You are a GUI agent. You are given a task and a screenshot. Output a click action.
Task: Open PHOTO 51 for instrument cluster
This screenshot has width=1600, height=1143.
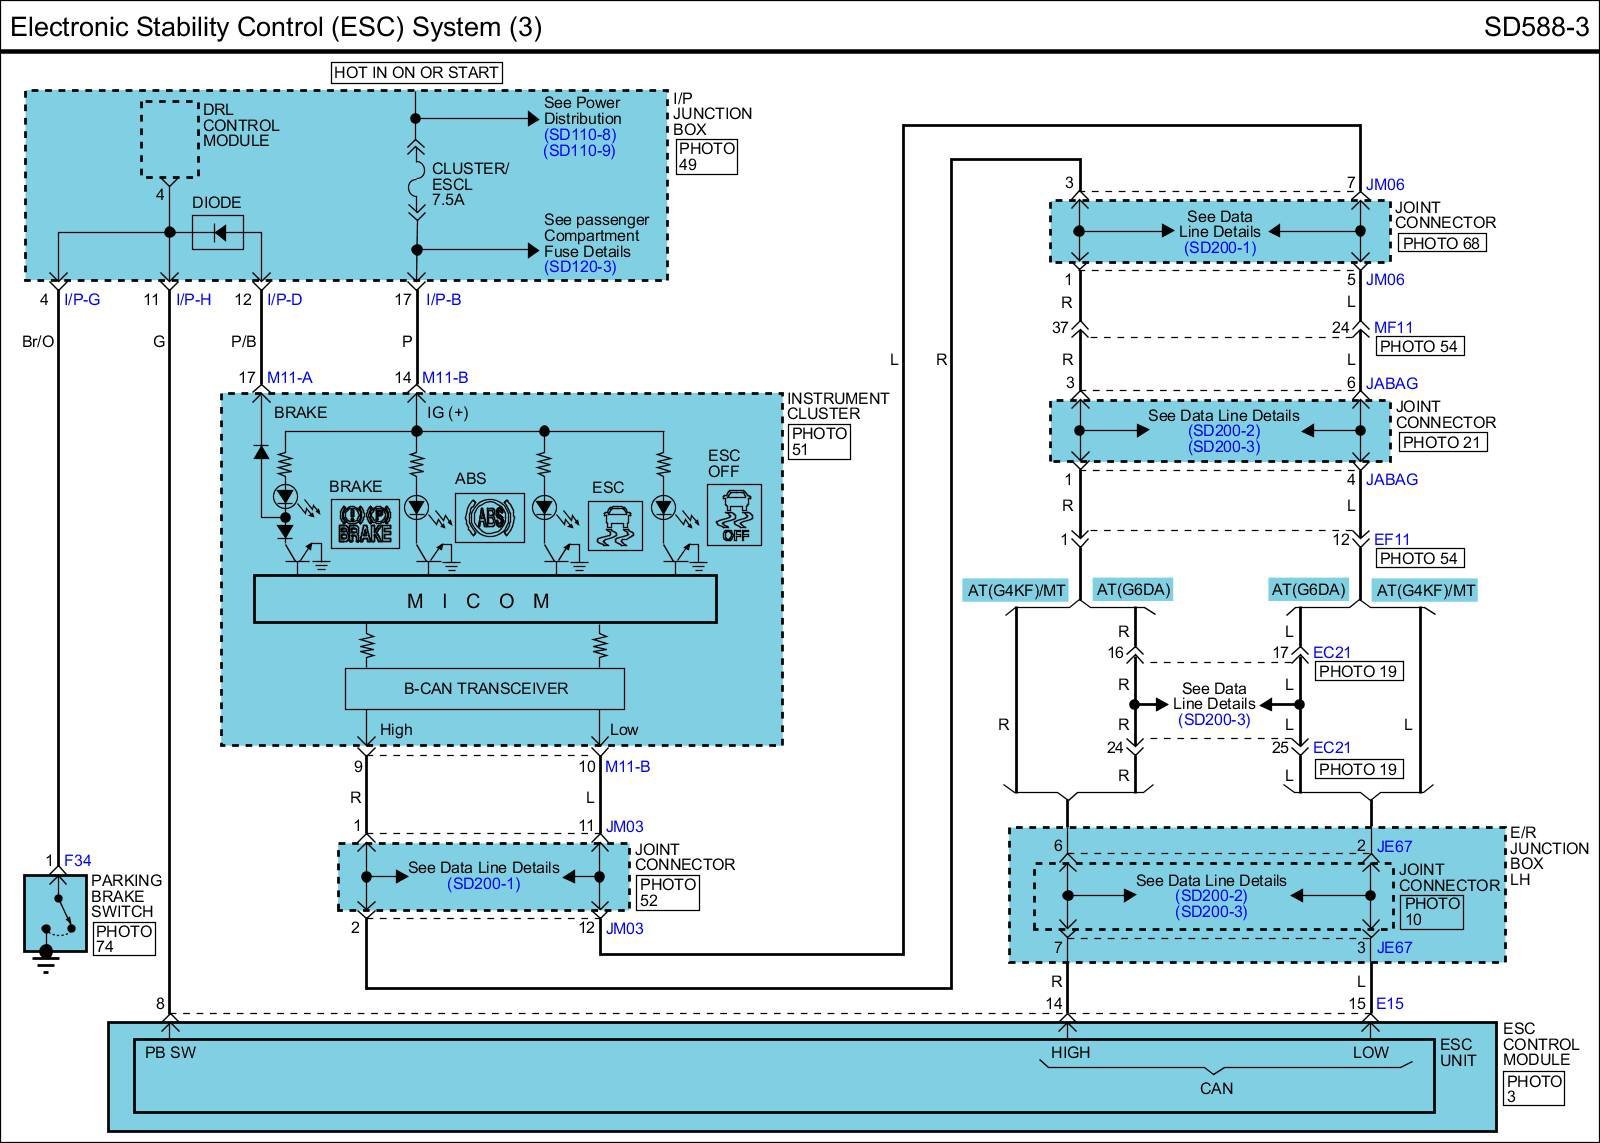click(x=819, y=442)
